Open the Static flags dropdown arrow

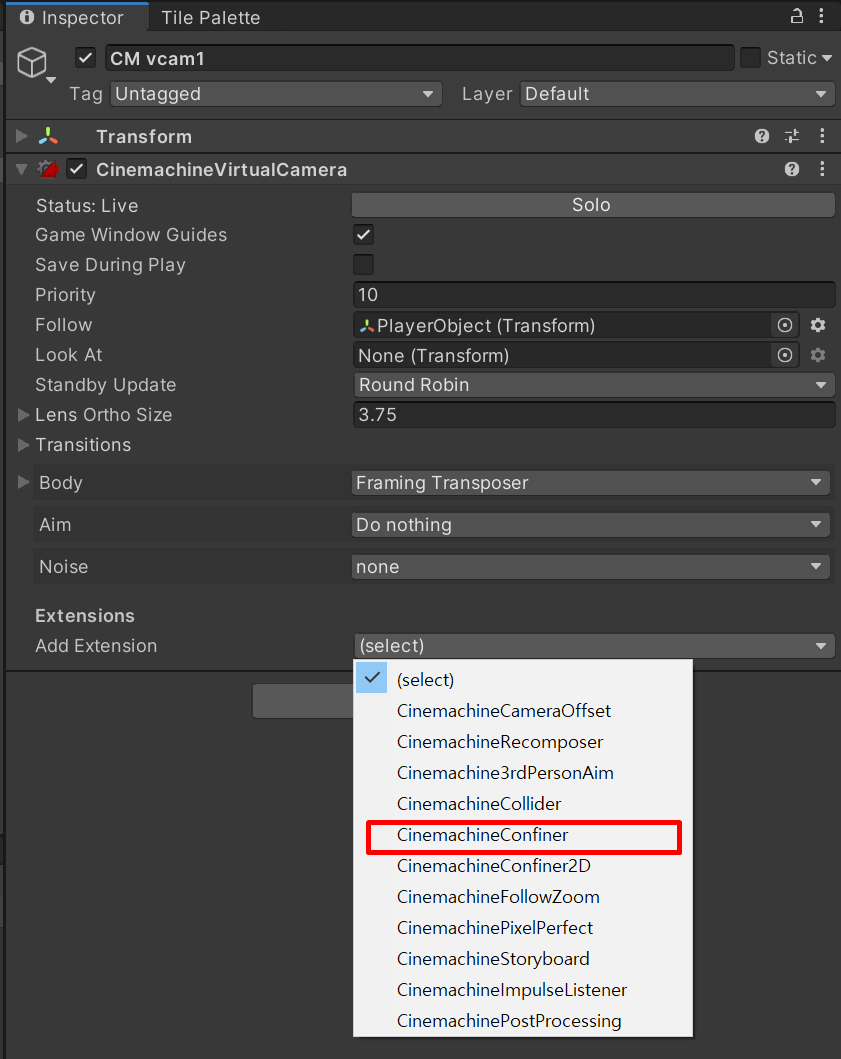click(827, 58)
